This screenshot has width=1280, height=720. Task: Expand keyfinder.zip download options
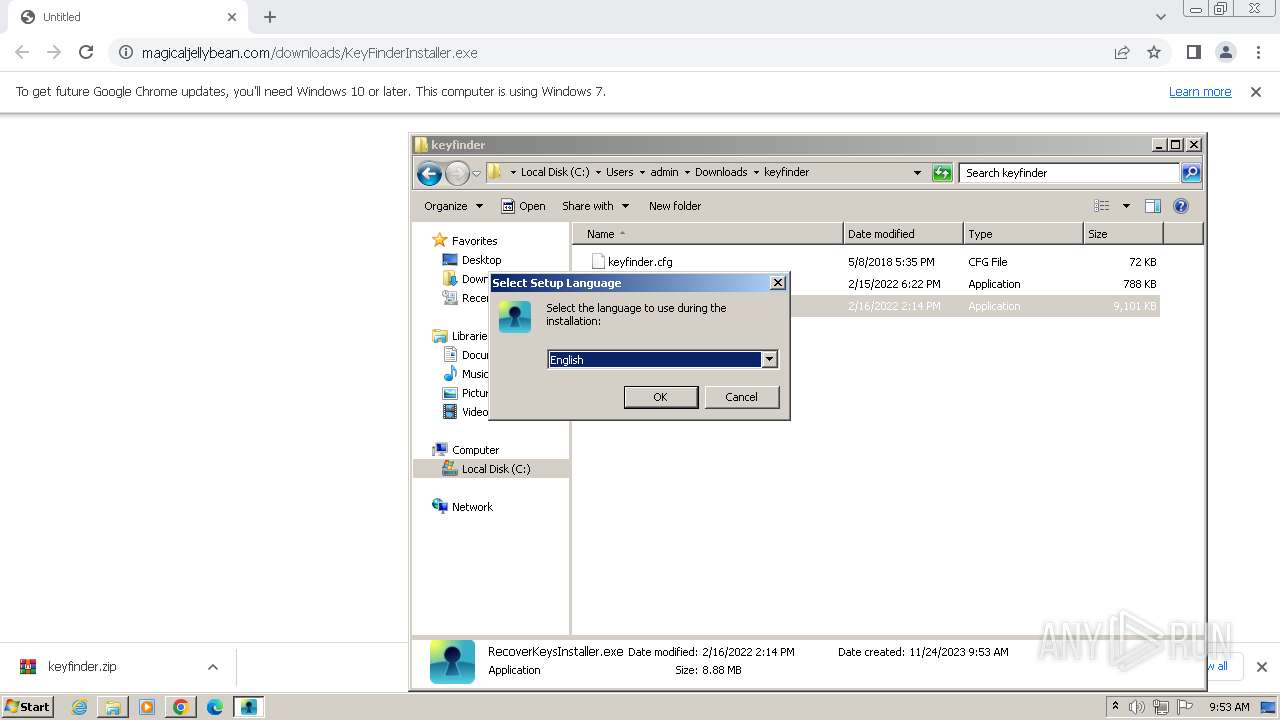212,667
